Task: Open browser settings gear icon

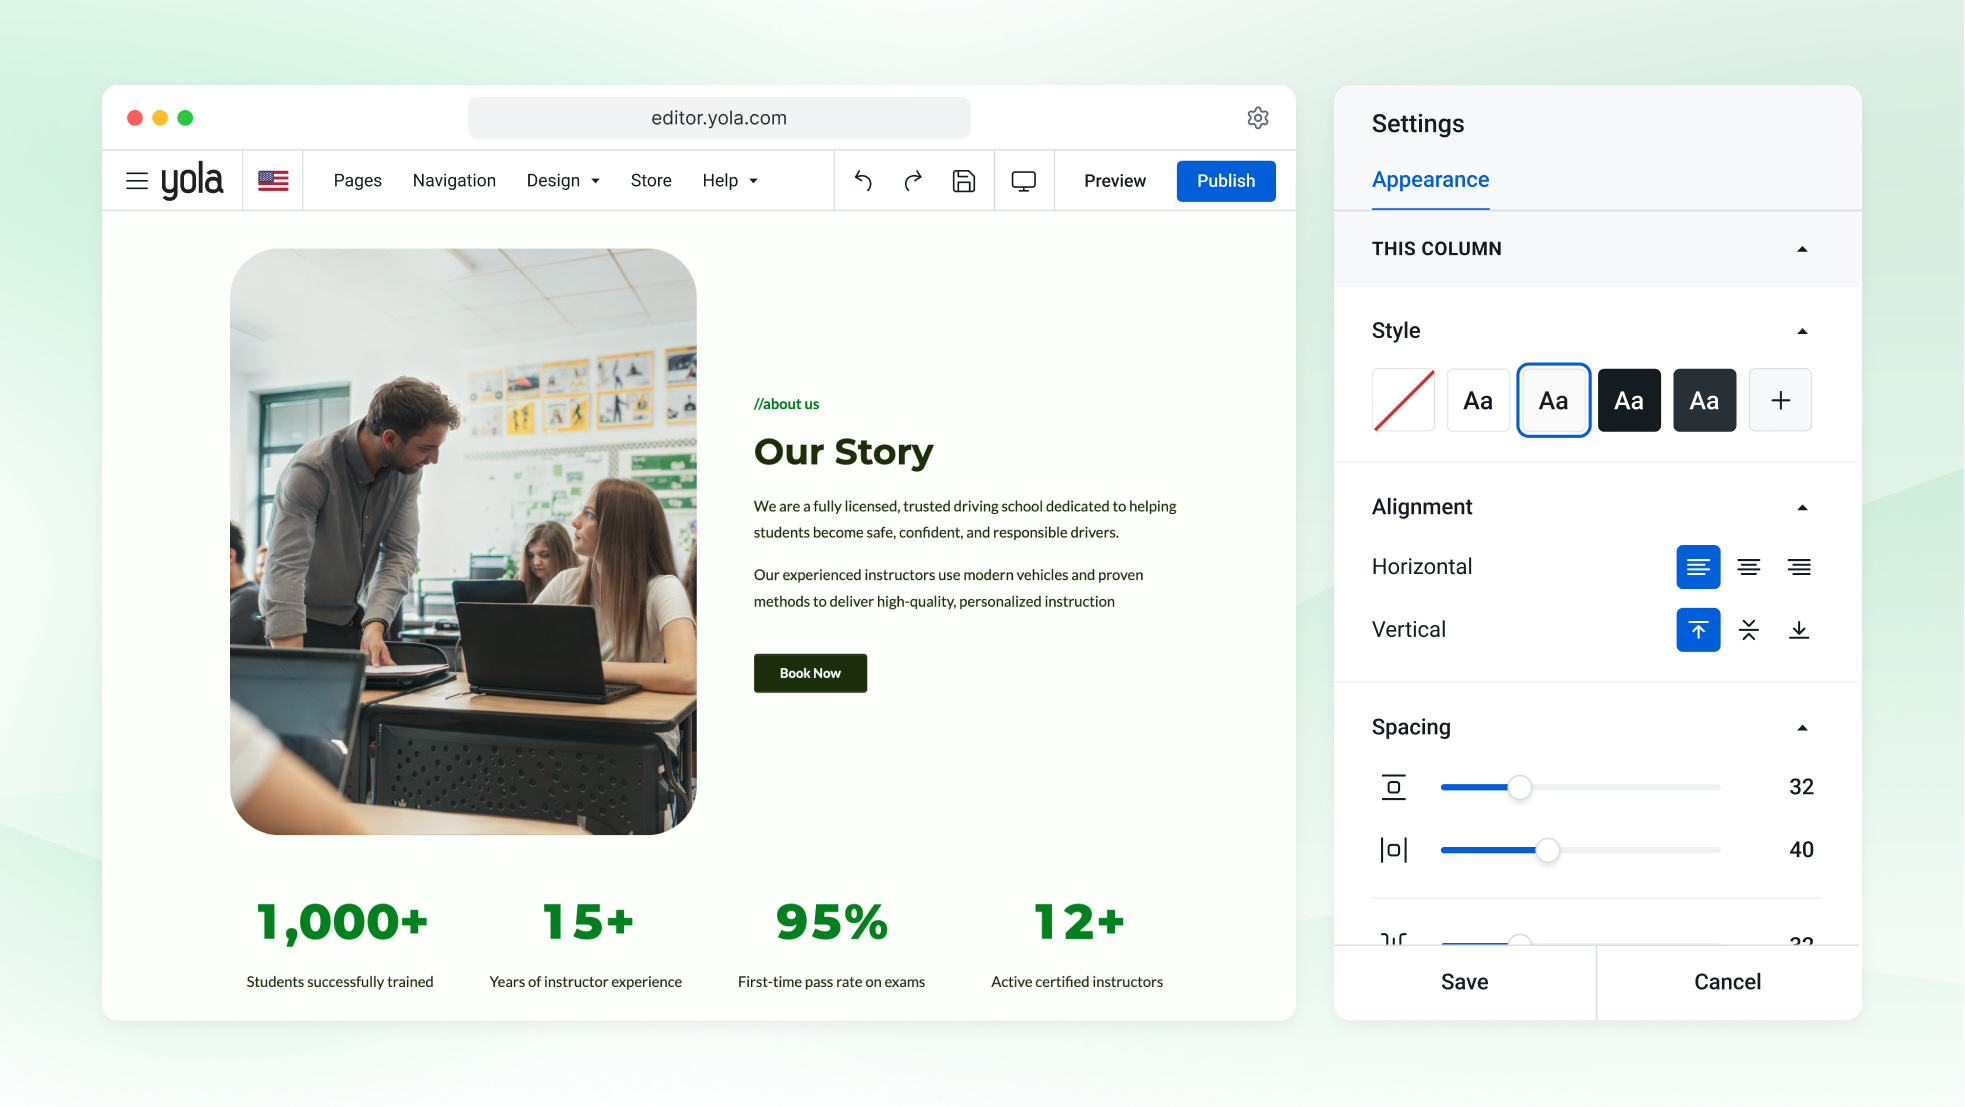Action: pos(1258,118)
